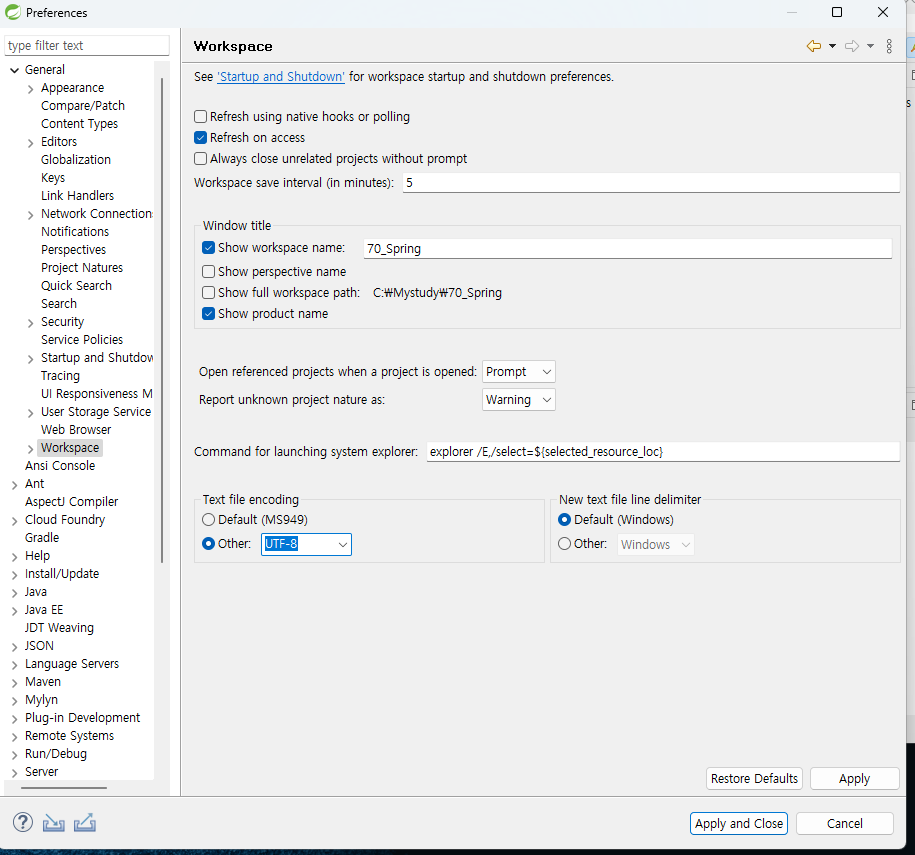Screen dimensions: 915x855
Task: Open the forward history dropdown arrow
Action: (870, 46)
